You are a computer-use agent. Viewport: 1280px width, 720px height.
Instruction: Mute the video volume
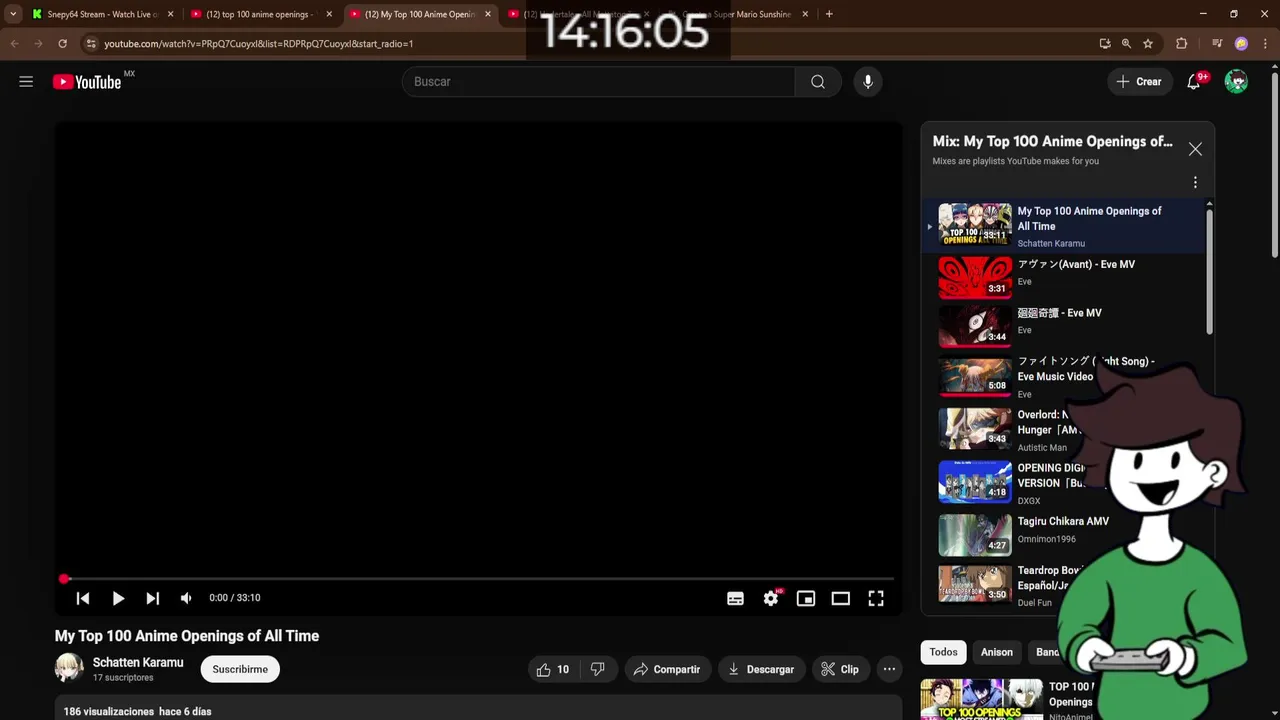point(186,598)
